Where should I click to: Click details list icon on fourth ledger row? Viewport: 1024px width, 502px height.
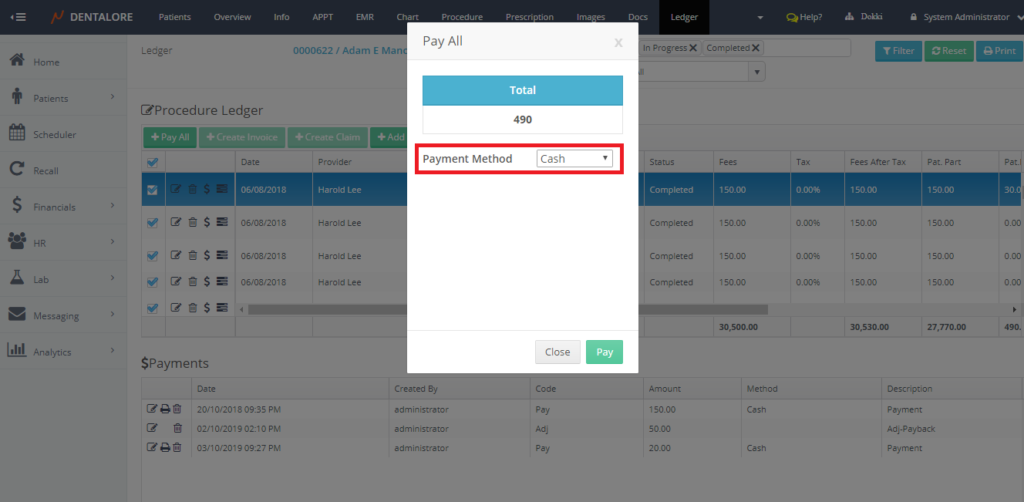[x=221, y=282]
